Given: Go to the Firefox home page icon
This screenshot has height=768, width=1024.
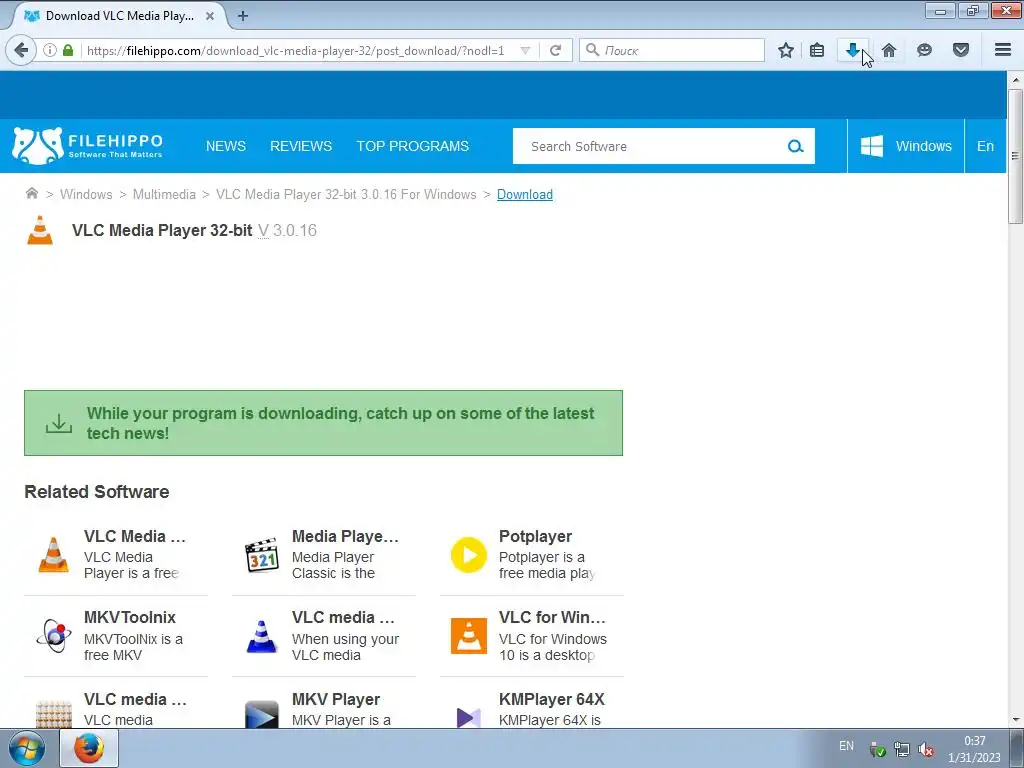Looking at the screenshot, I should pos(889,50).
